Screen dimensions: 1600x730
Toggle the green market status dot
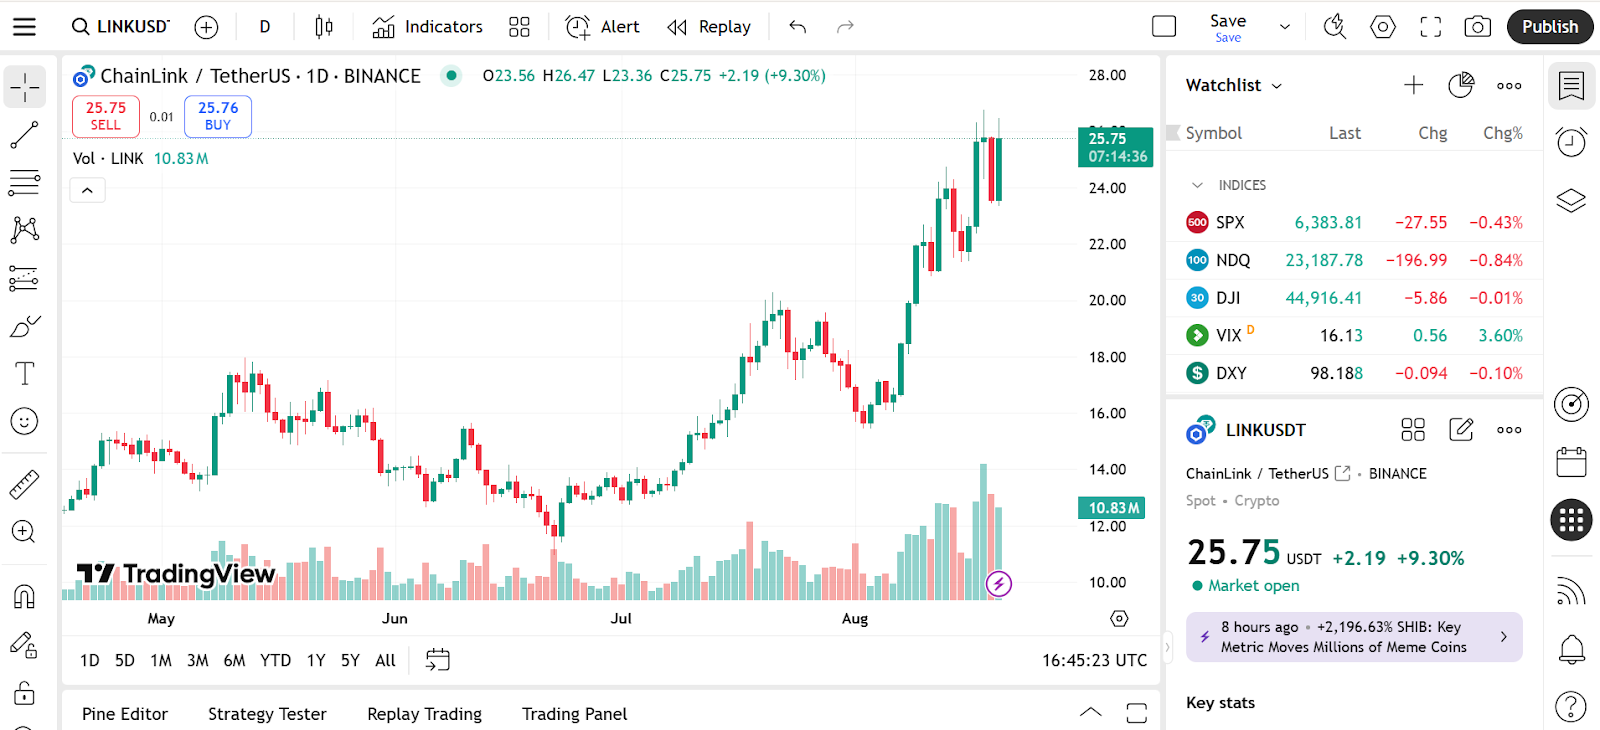click(452, 75)
